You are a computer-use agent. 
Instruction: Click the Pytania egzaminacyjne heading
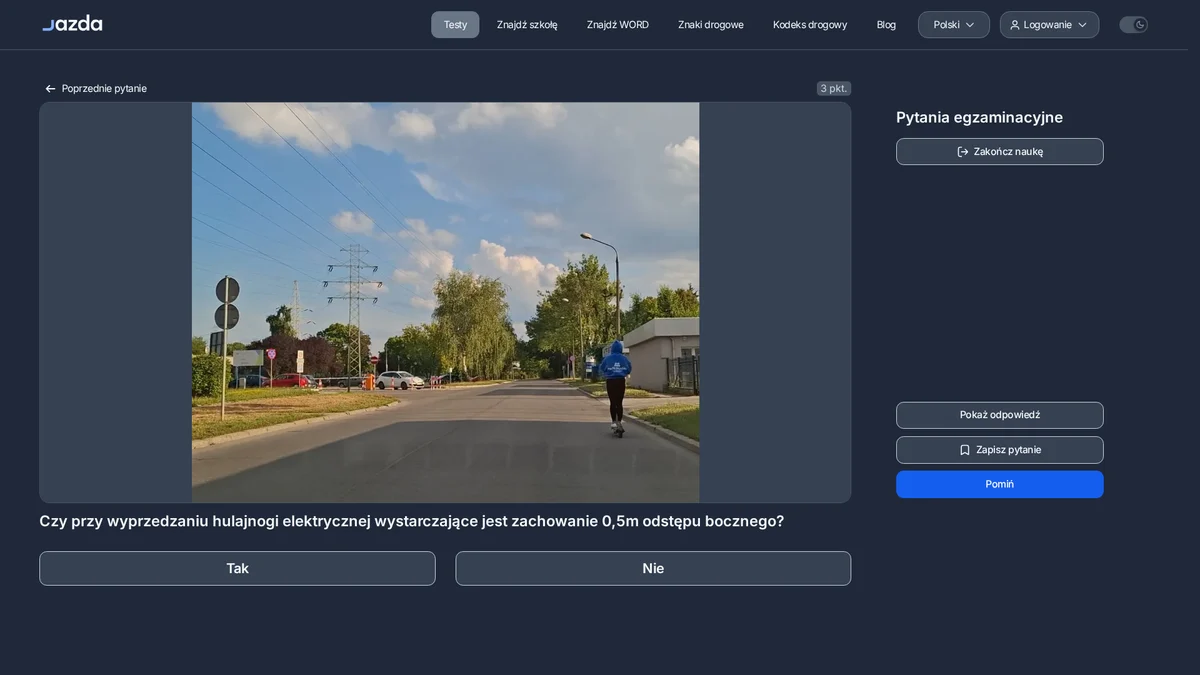click(979, 118)
